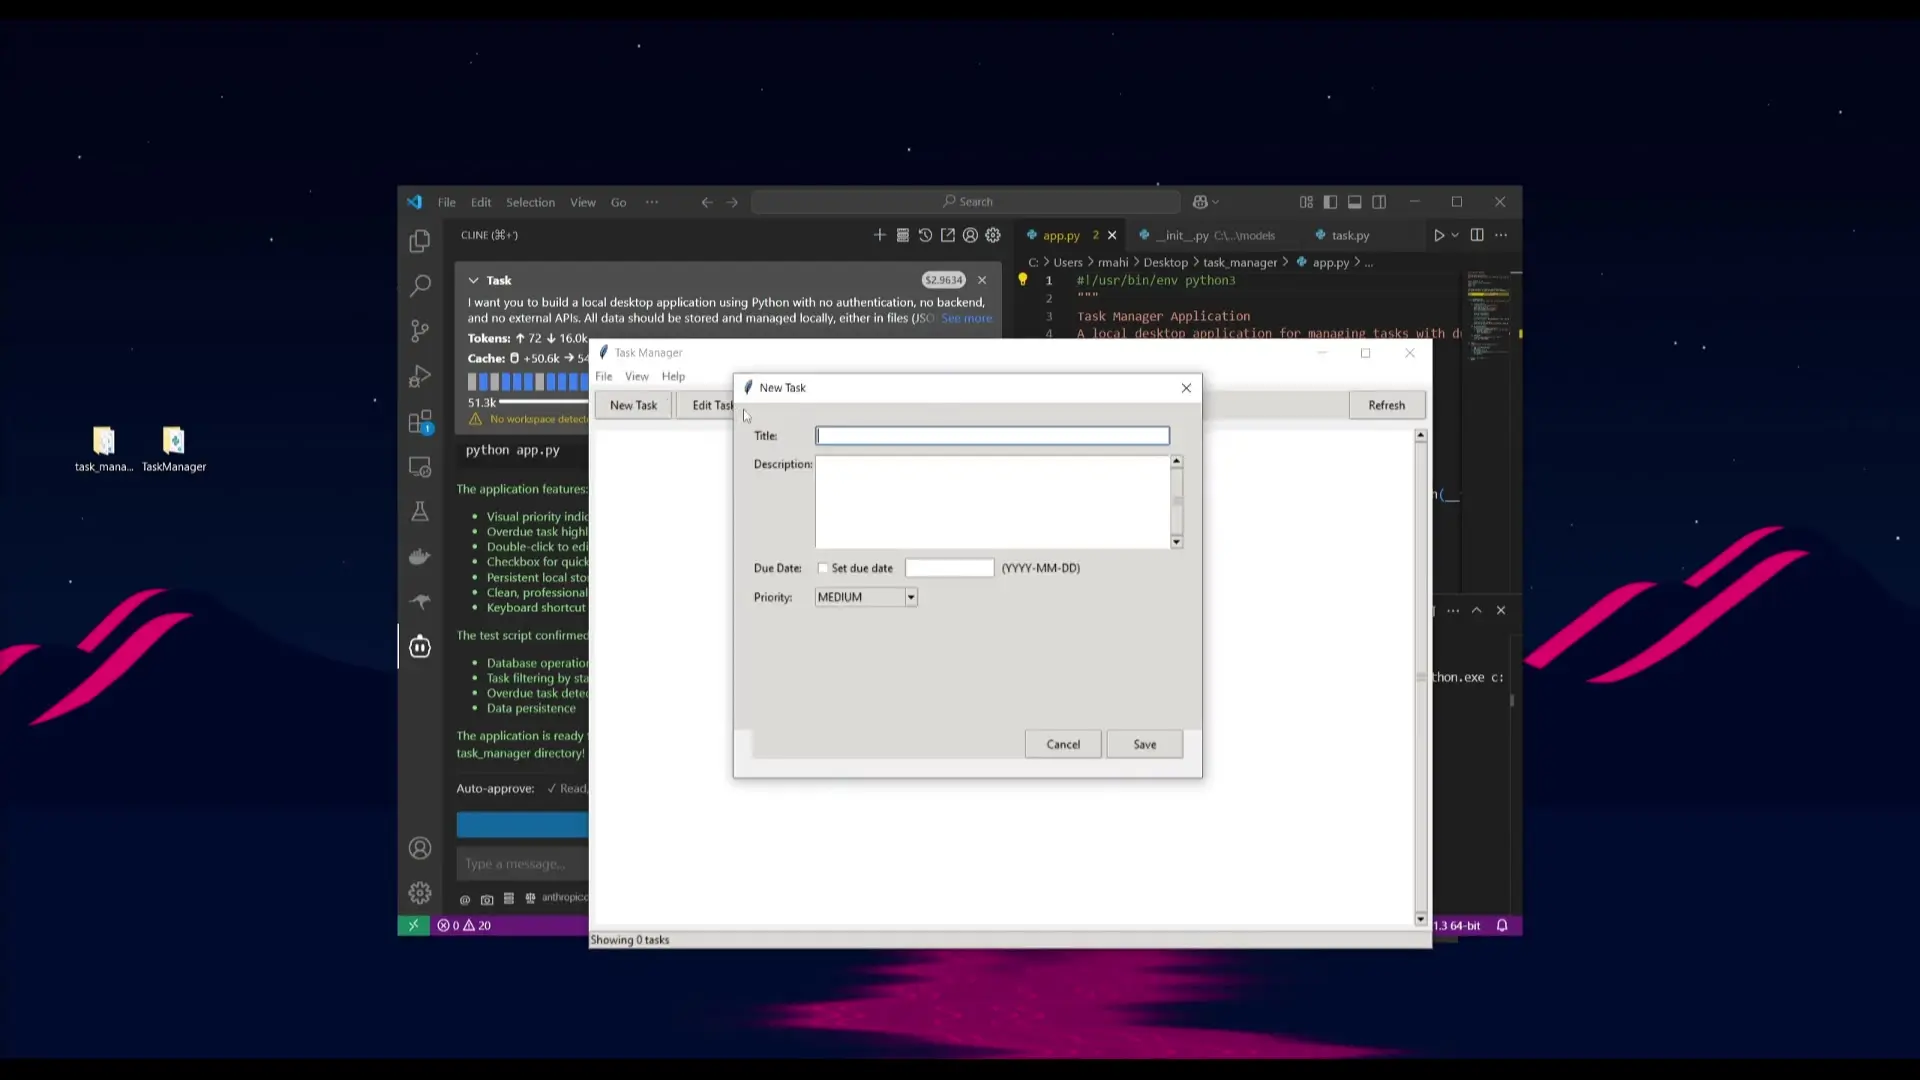Click the lightbulb on line 1
This screenshot has height=1080, width=1920.
point(1022,280)
